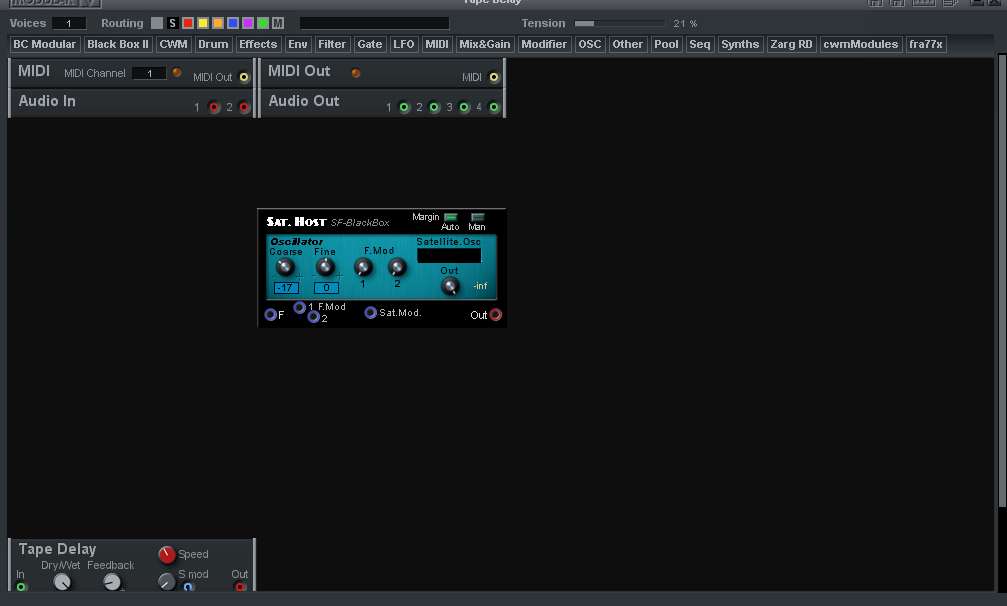Click Audio In channel 2 red jack
Viewport: 1007px width, 606px height.
(x=244, y=107)
